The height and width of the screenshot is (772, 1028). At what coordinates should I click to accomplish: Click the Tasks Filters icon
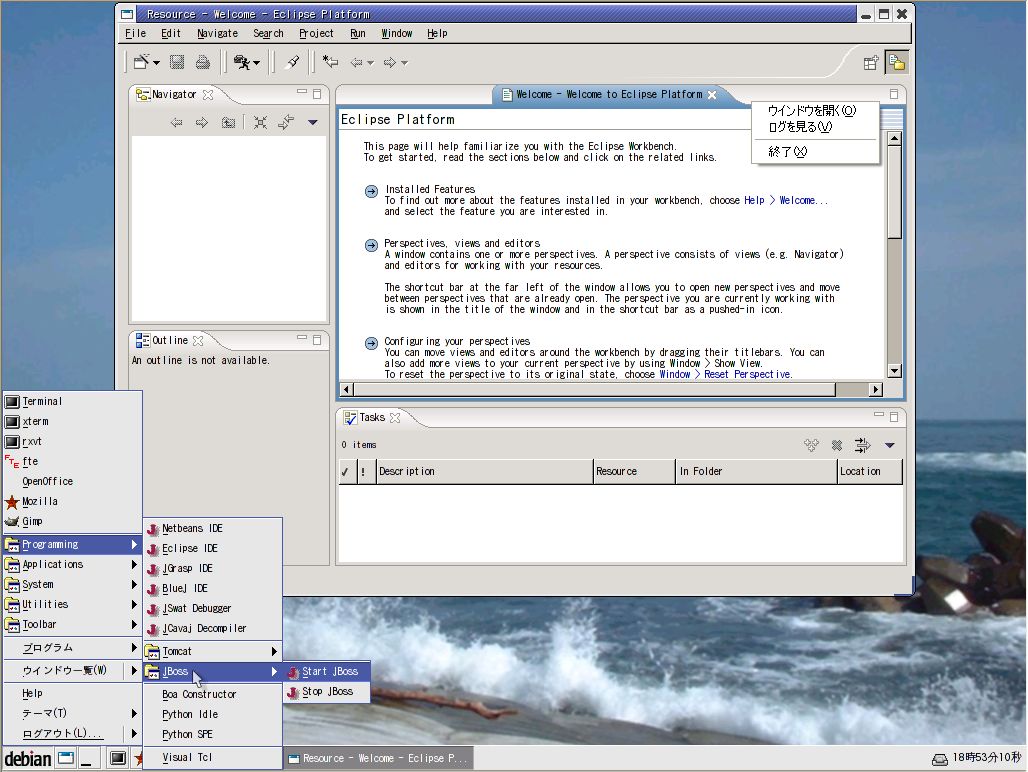point(862,446)
